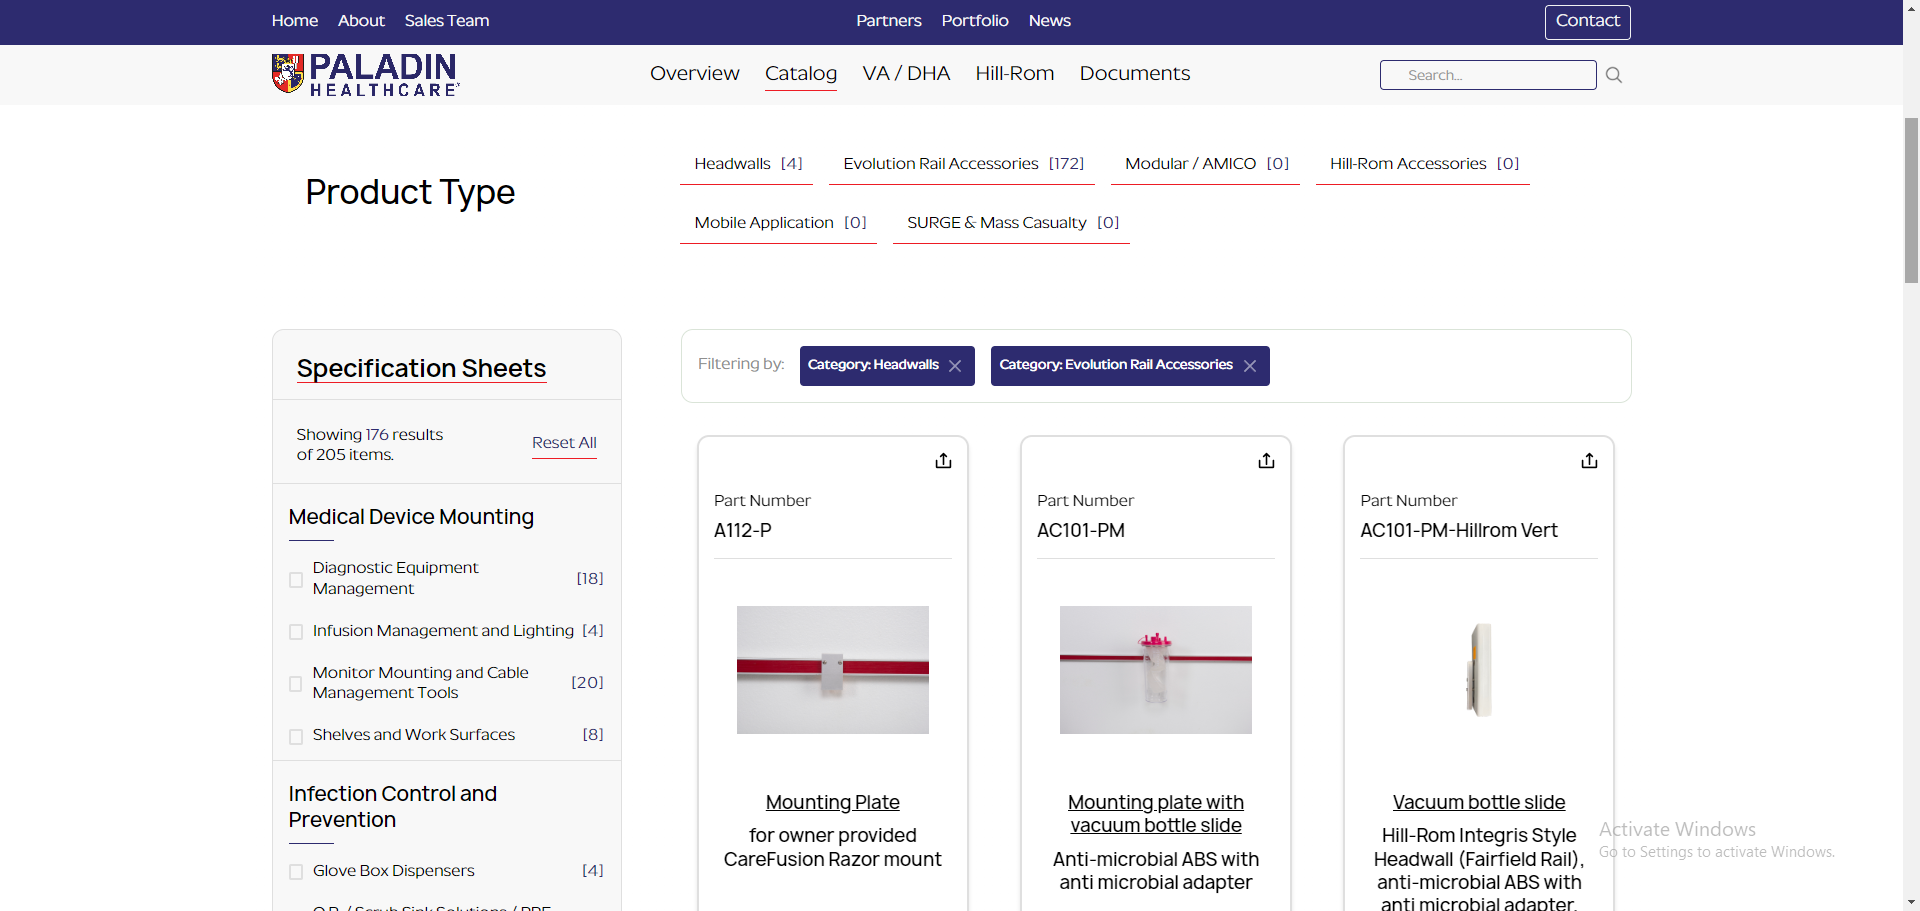Open the Vacuum bottle slide link
Viewport: 1920px width, 911px height.
(x=1479, y=803)
